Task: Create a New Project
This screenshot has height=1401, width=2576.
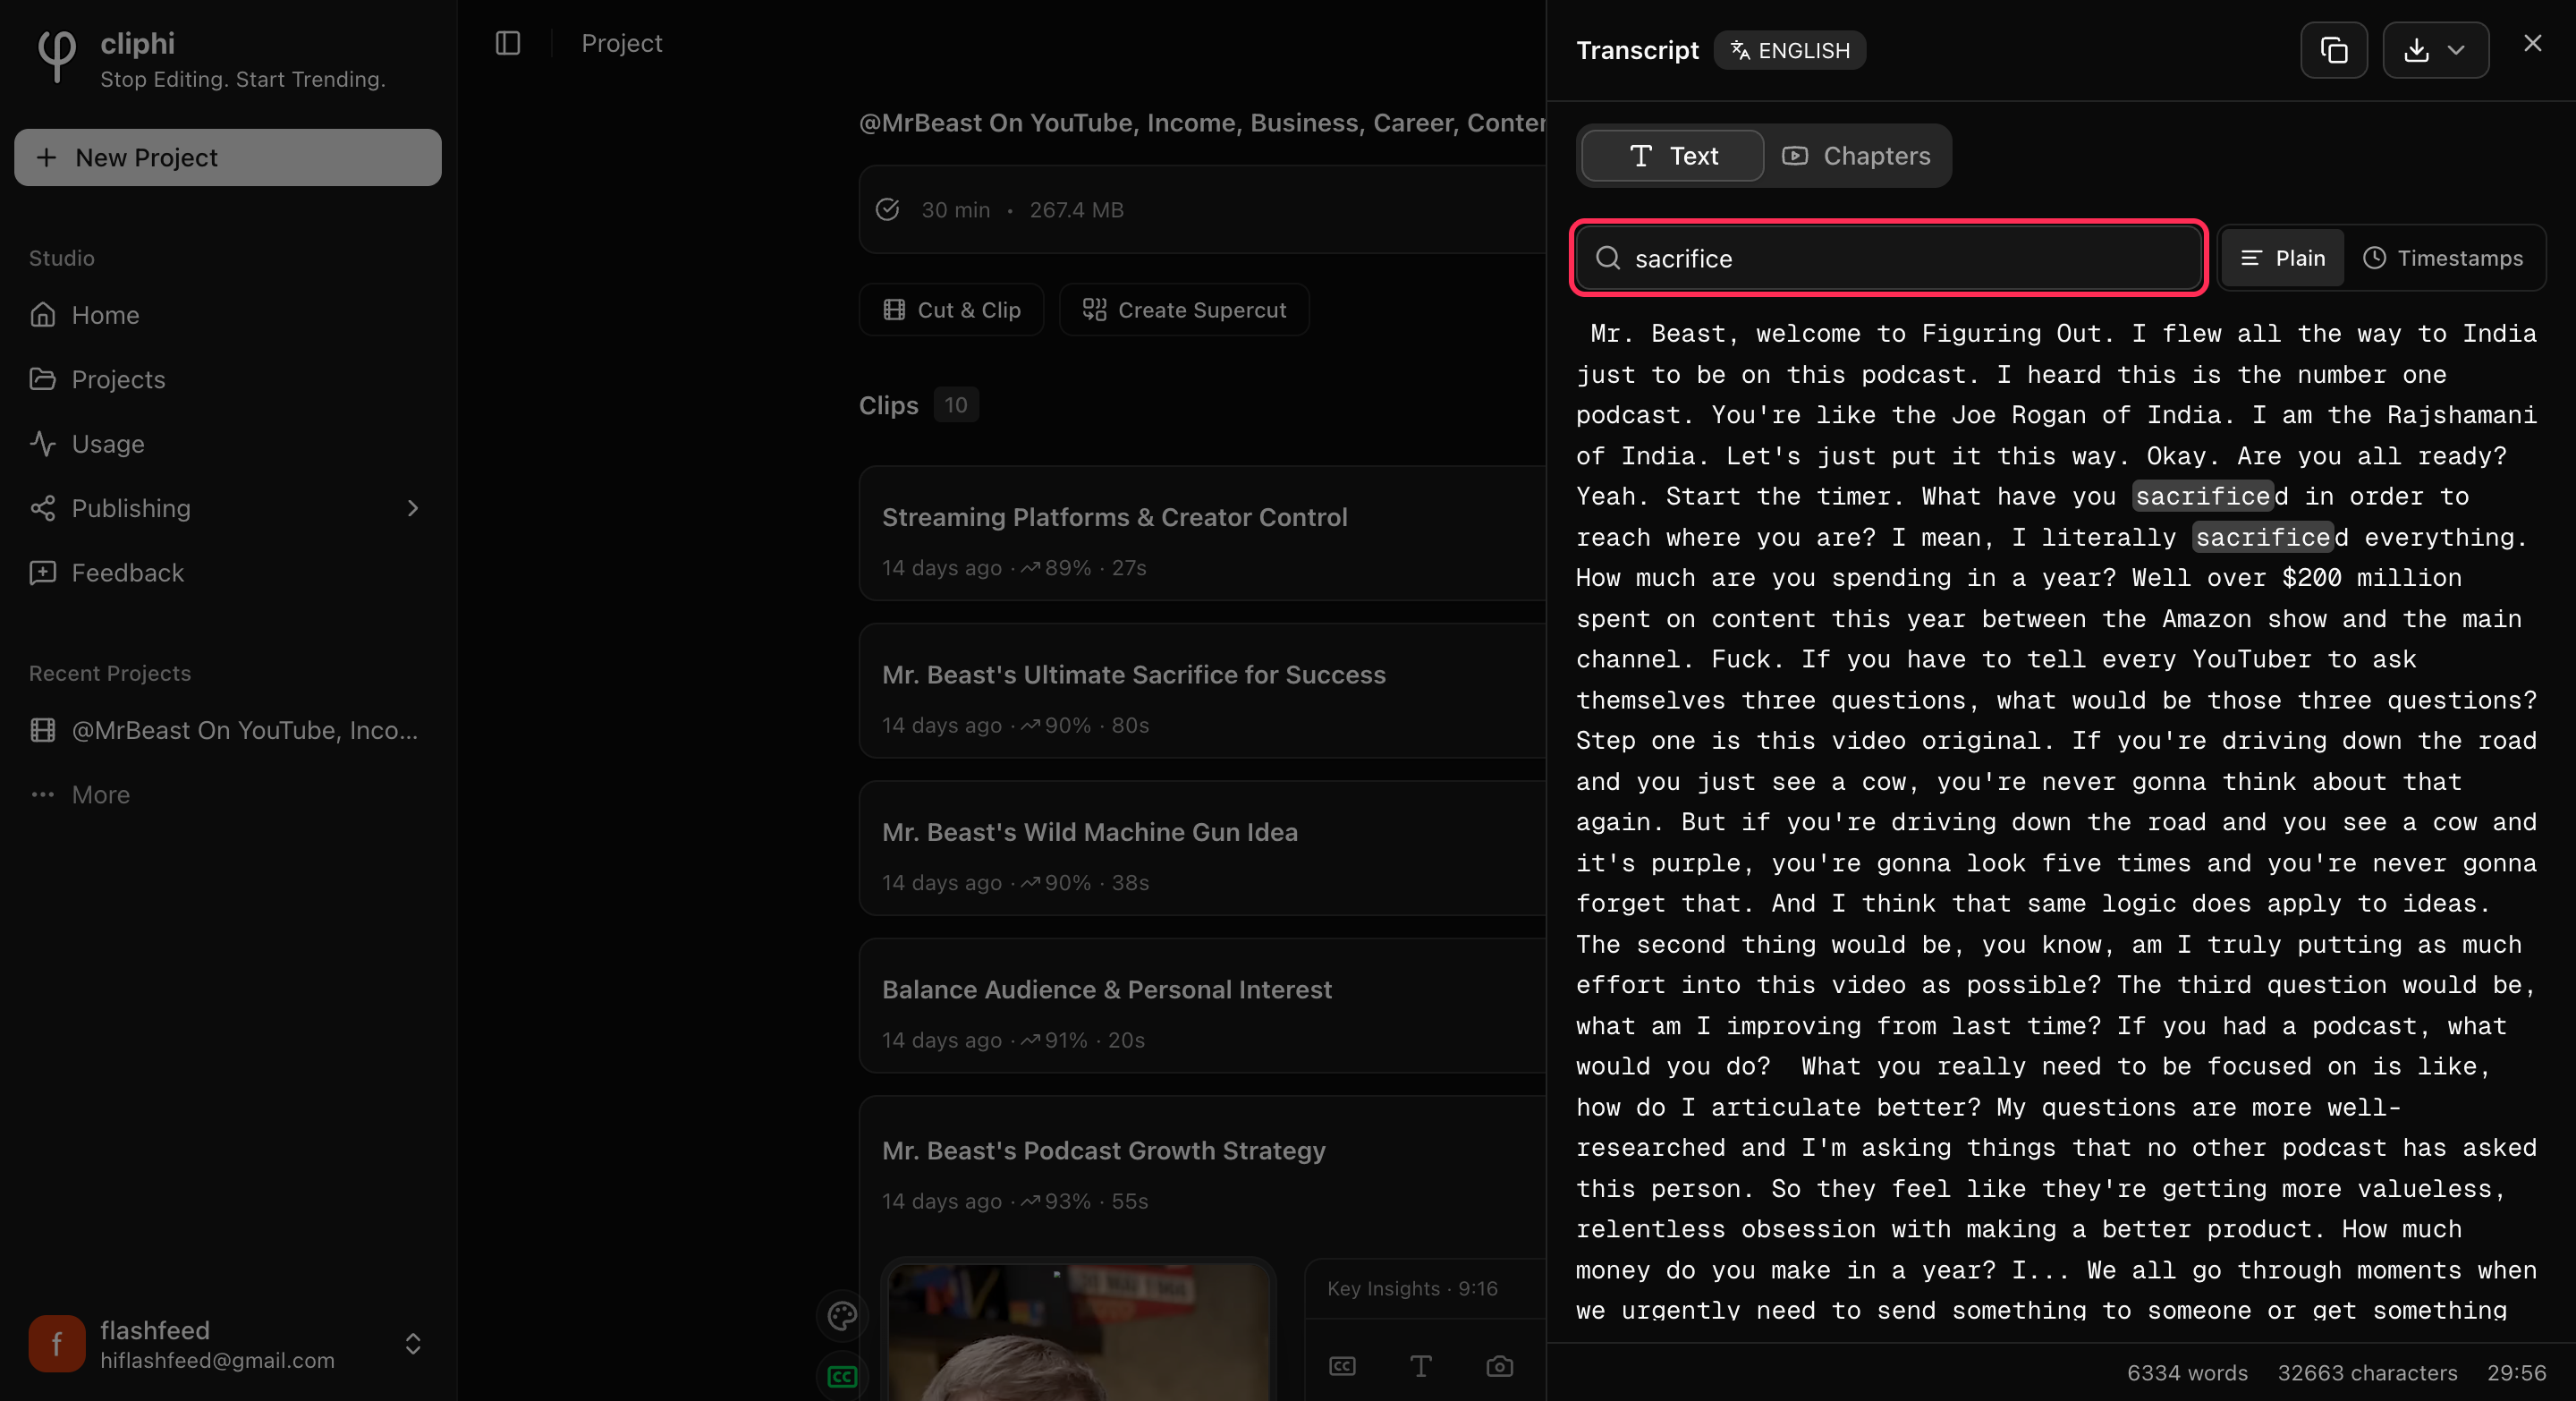Action: coord(228,157)
